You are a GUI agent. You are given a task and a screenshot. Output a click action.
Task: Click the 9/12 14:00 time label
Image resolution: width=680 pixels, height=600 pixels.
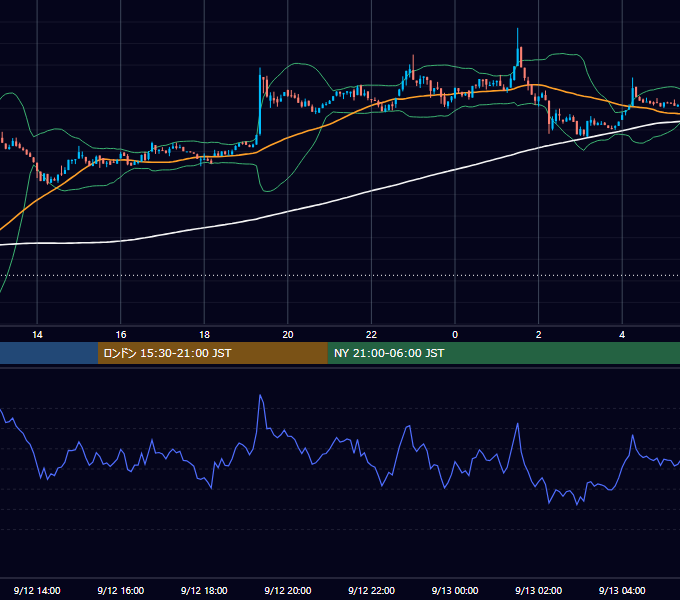[37, 590]
